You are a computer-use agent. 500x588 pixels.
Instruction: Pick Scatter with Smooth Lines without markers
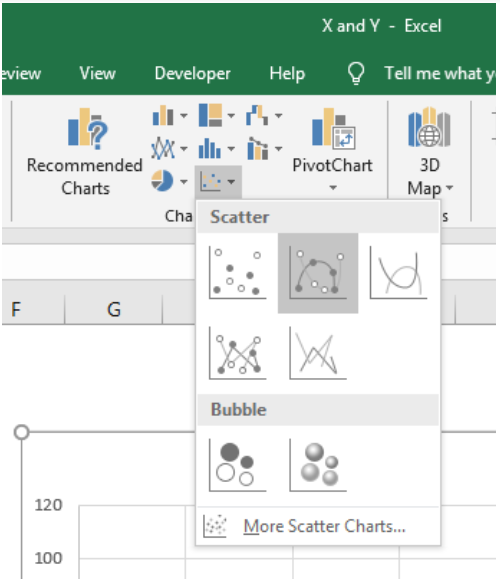[x=398, y=273]
